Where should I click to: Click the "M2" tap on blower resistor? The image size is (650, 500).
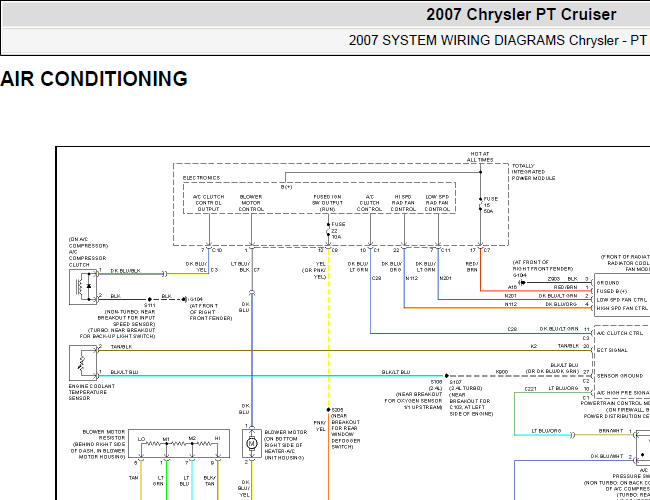192,438
